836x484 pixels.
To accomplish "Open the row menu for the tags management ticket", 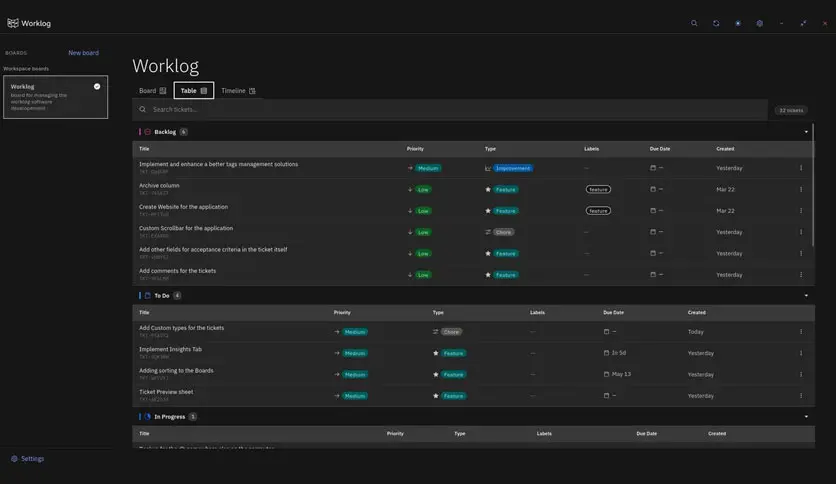I will [x=801, y=168].
